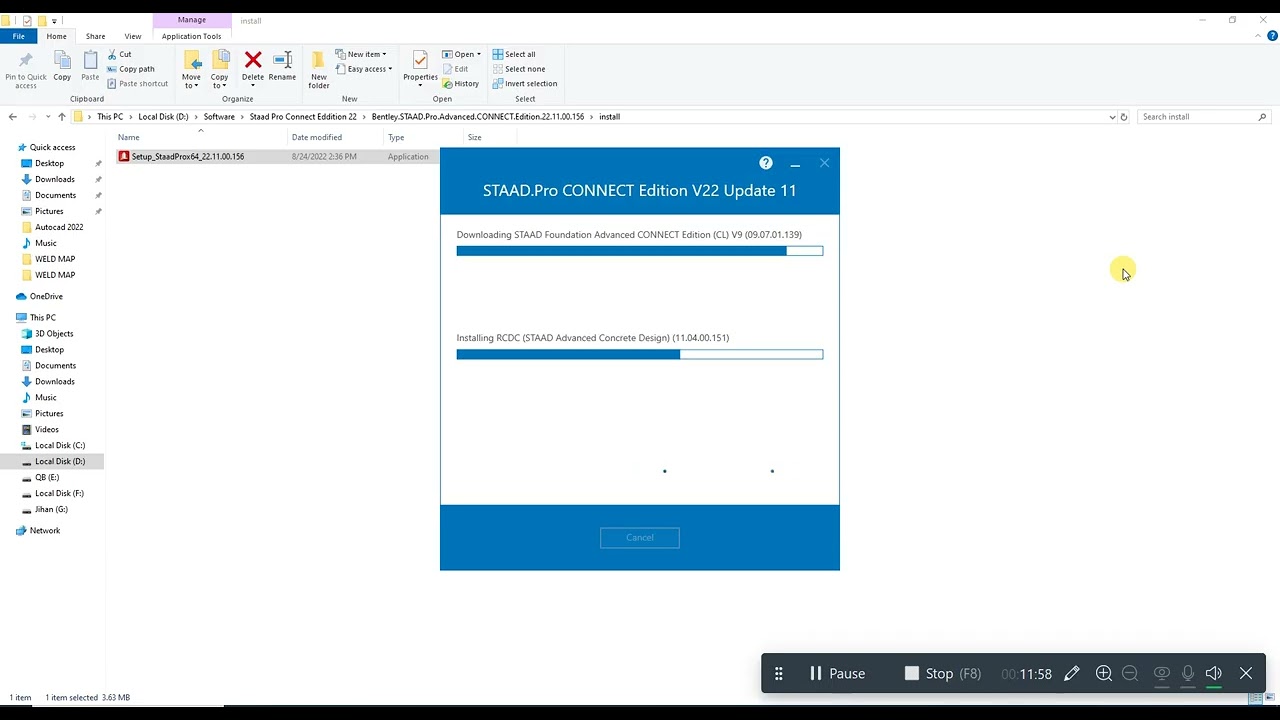Click the Software breadcrumb in the address bar
The image size is (1280, 720).
(x=219, y=117)
